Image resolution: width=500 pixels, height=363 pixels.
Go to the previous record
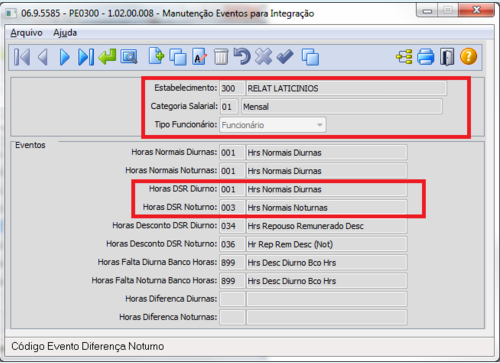click(43, 57)
